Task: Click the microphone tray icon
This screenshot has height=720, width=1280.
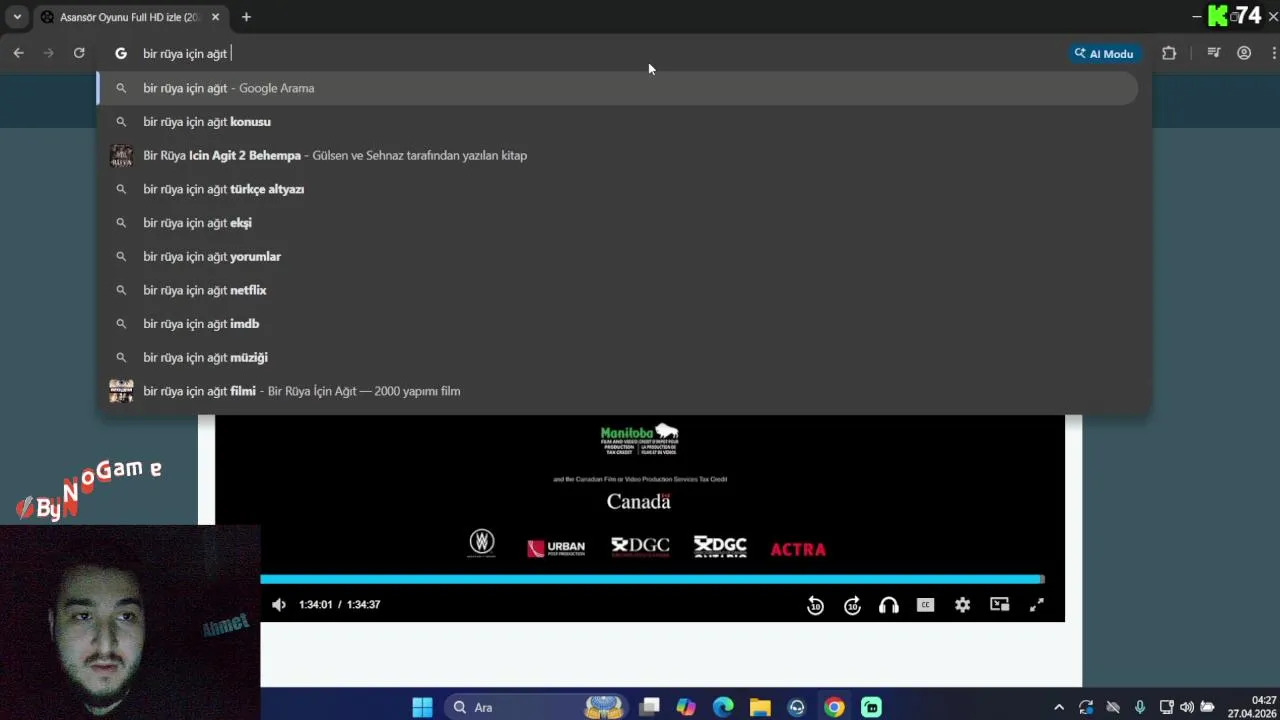Action: point(1140,707)
